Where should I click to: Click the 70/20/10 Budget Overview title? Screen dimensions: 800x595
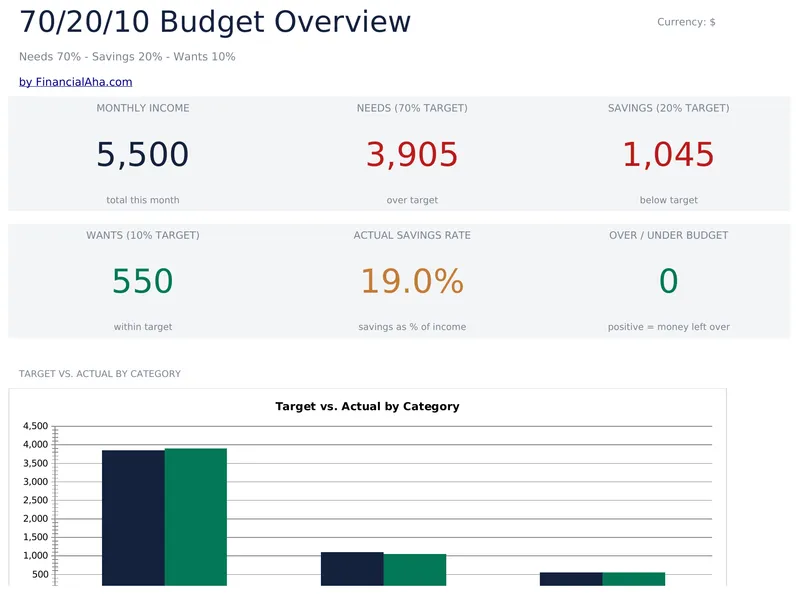(215, 22)
